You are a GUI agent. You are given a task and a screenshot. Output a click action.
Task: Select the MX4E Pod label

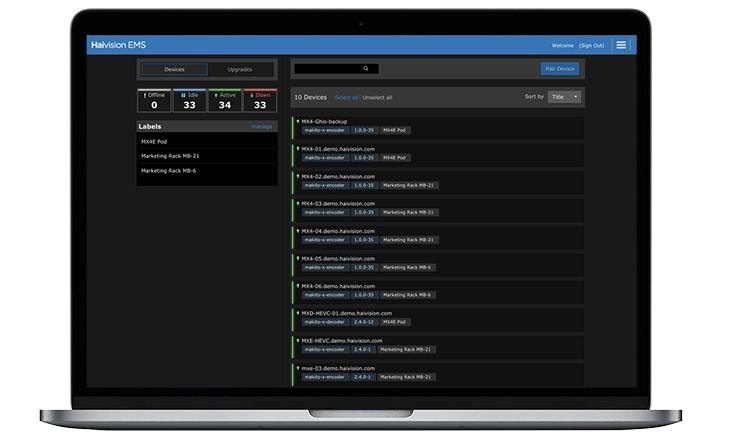tap(207, 142)
